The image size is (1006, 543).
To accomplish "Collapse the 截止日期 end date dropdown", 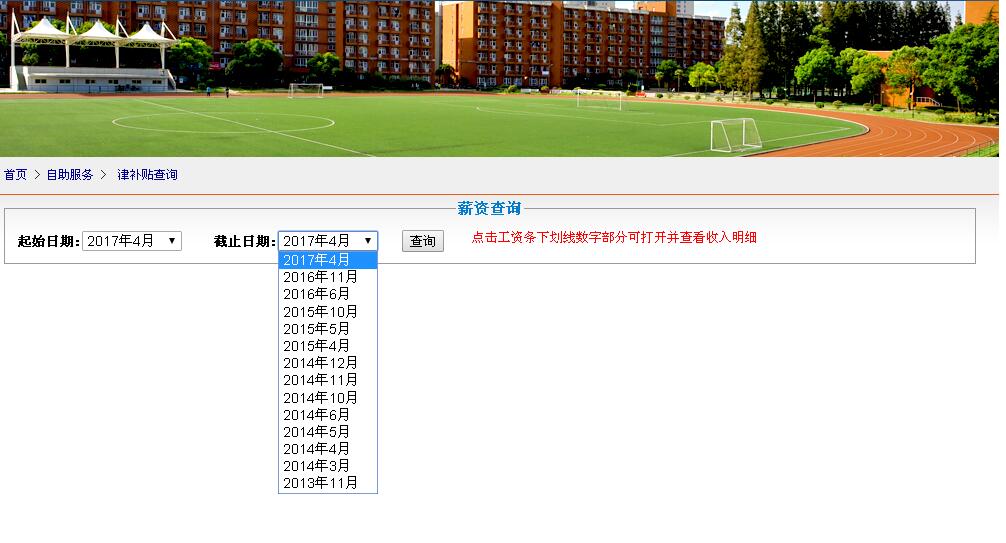I will click(328, 241).
